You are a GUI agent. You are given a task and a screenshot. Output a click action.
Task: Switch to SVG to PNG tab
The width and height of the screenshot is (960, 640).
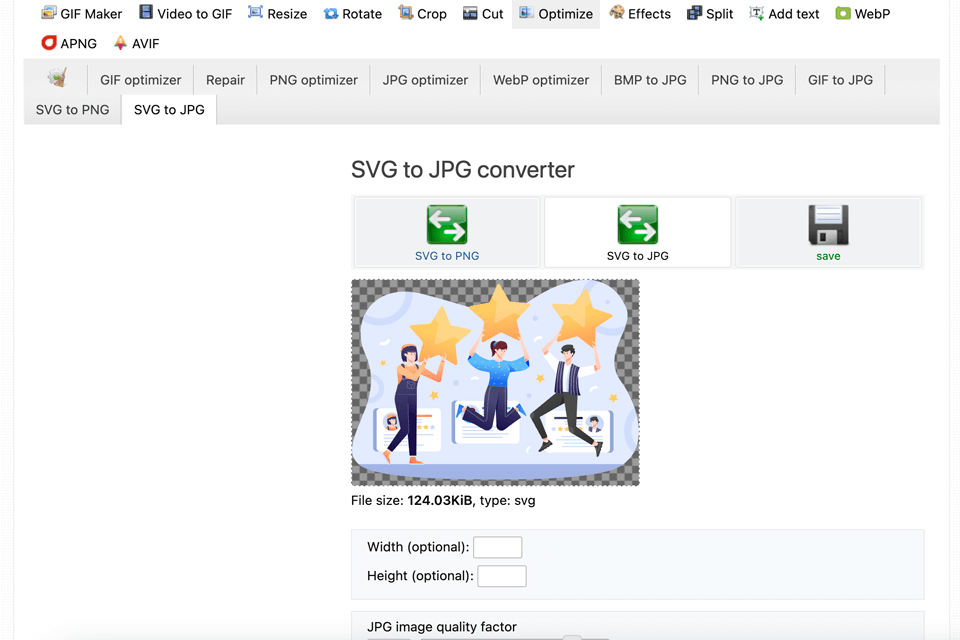[x=72, y=110]
